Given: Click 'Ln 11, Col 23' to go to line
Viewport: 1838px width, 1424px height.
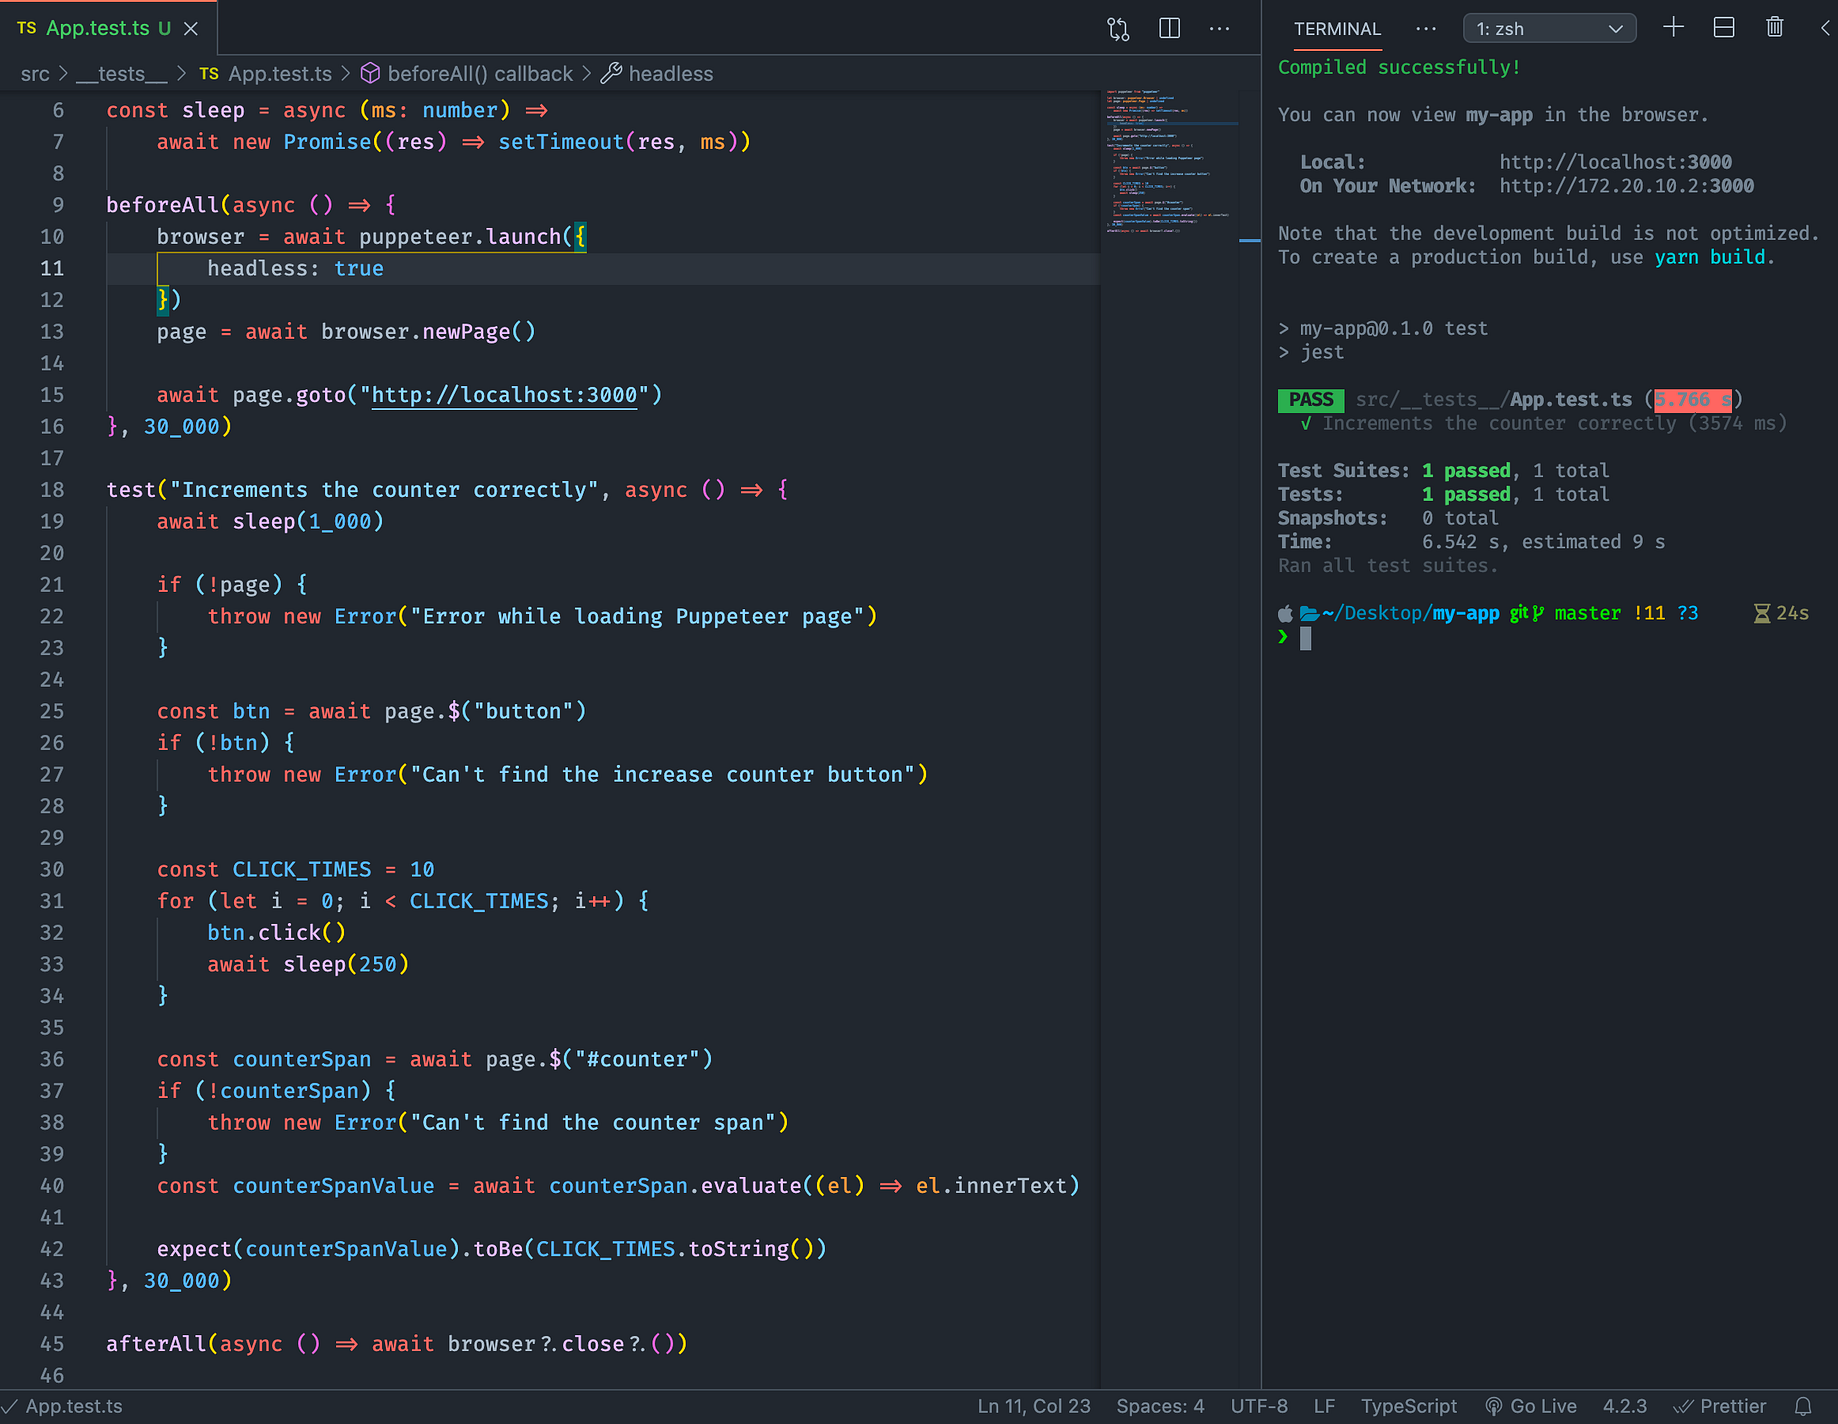Looking at the screenshot, I should click(1033, 1405).
